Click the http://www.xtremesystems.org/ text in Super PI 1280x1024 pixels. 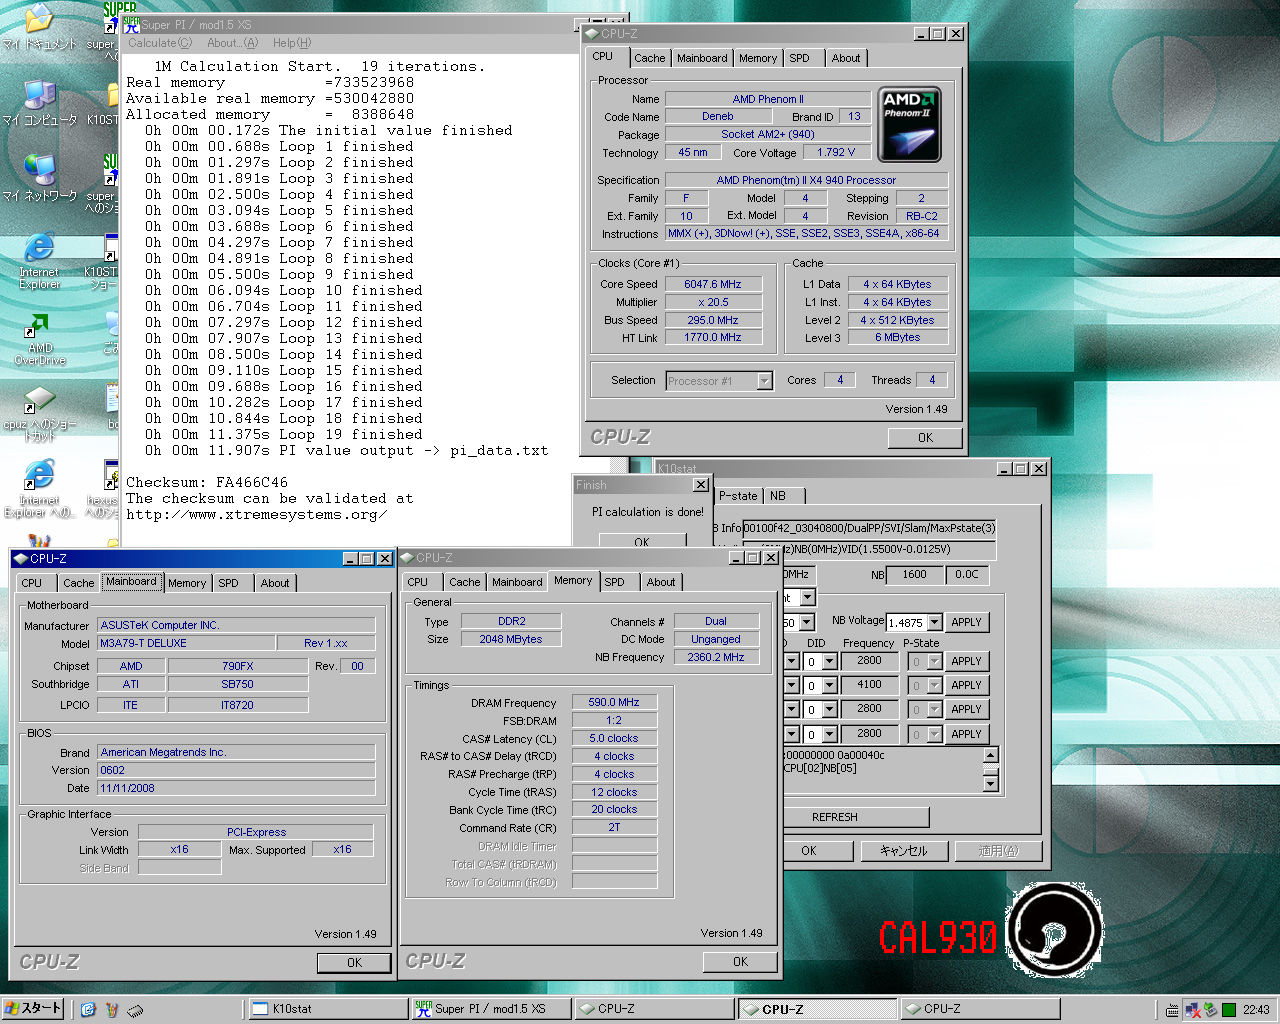click(x=256, y=514)
